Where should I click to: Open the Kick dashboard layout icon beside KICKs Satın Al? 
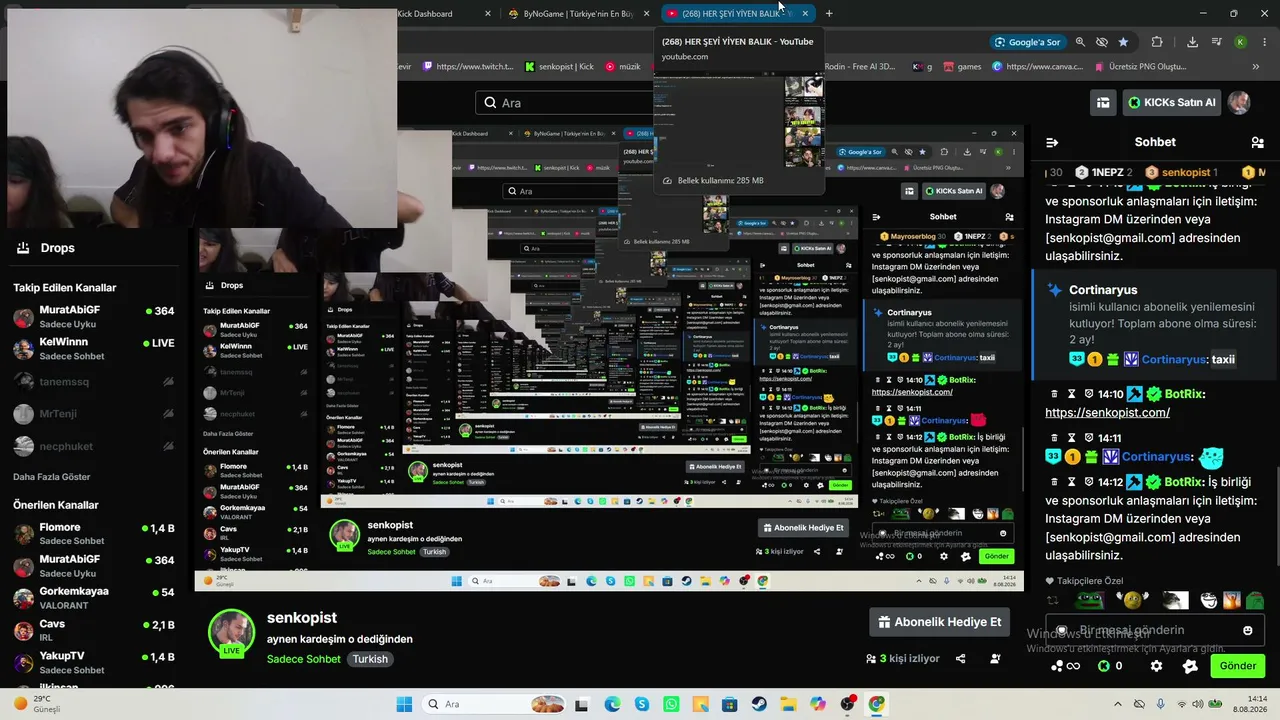pos(1103,102)
